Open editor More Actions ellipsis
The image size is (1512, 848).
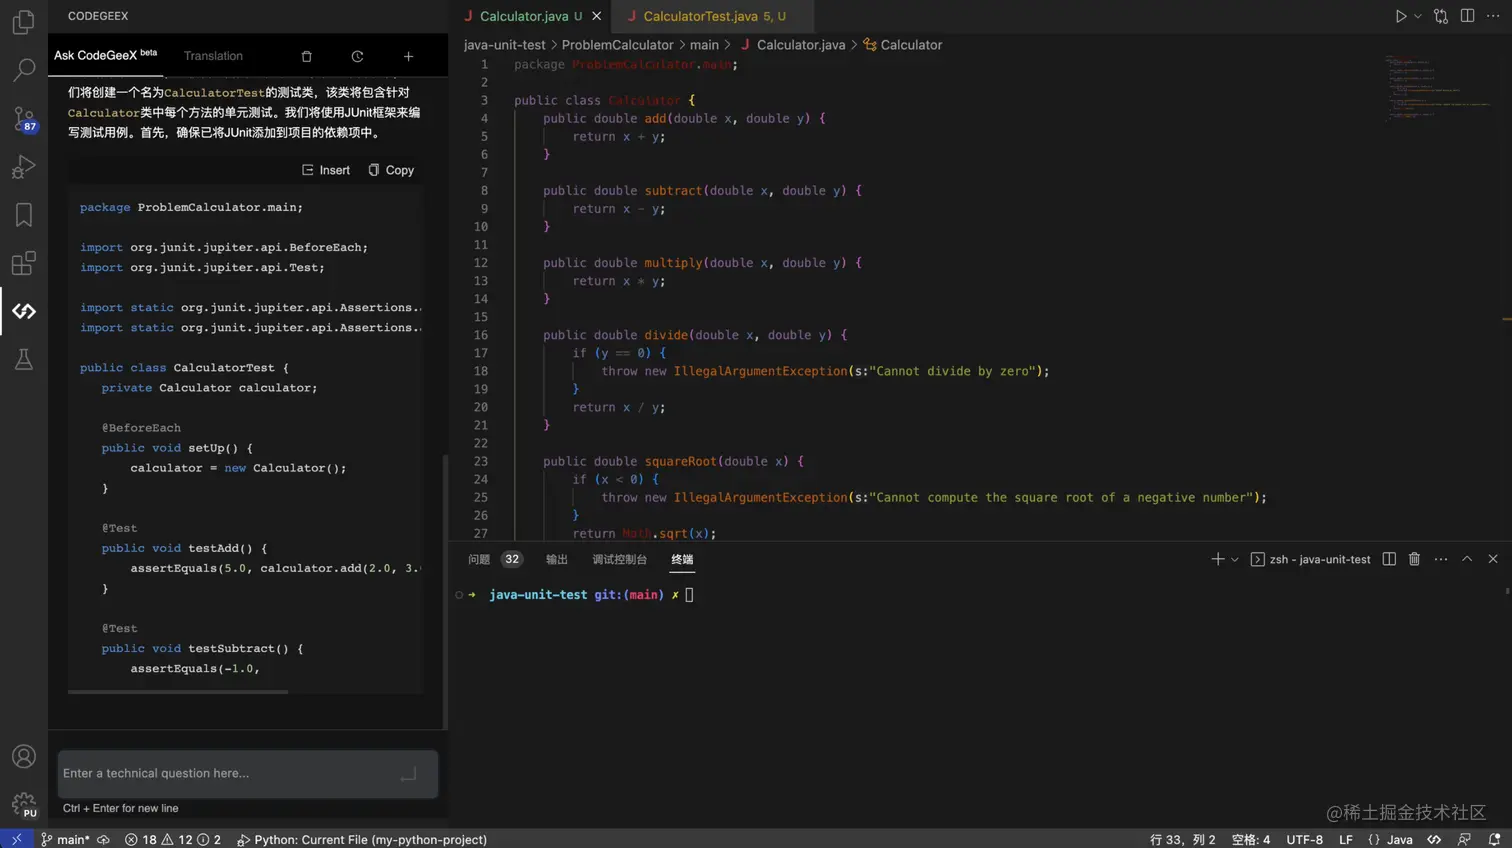1493,16
